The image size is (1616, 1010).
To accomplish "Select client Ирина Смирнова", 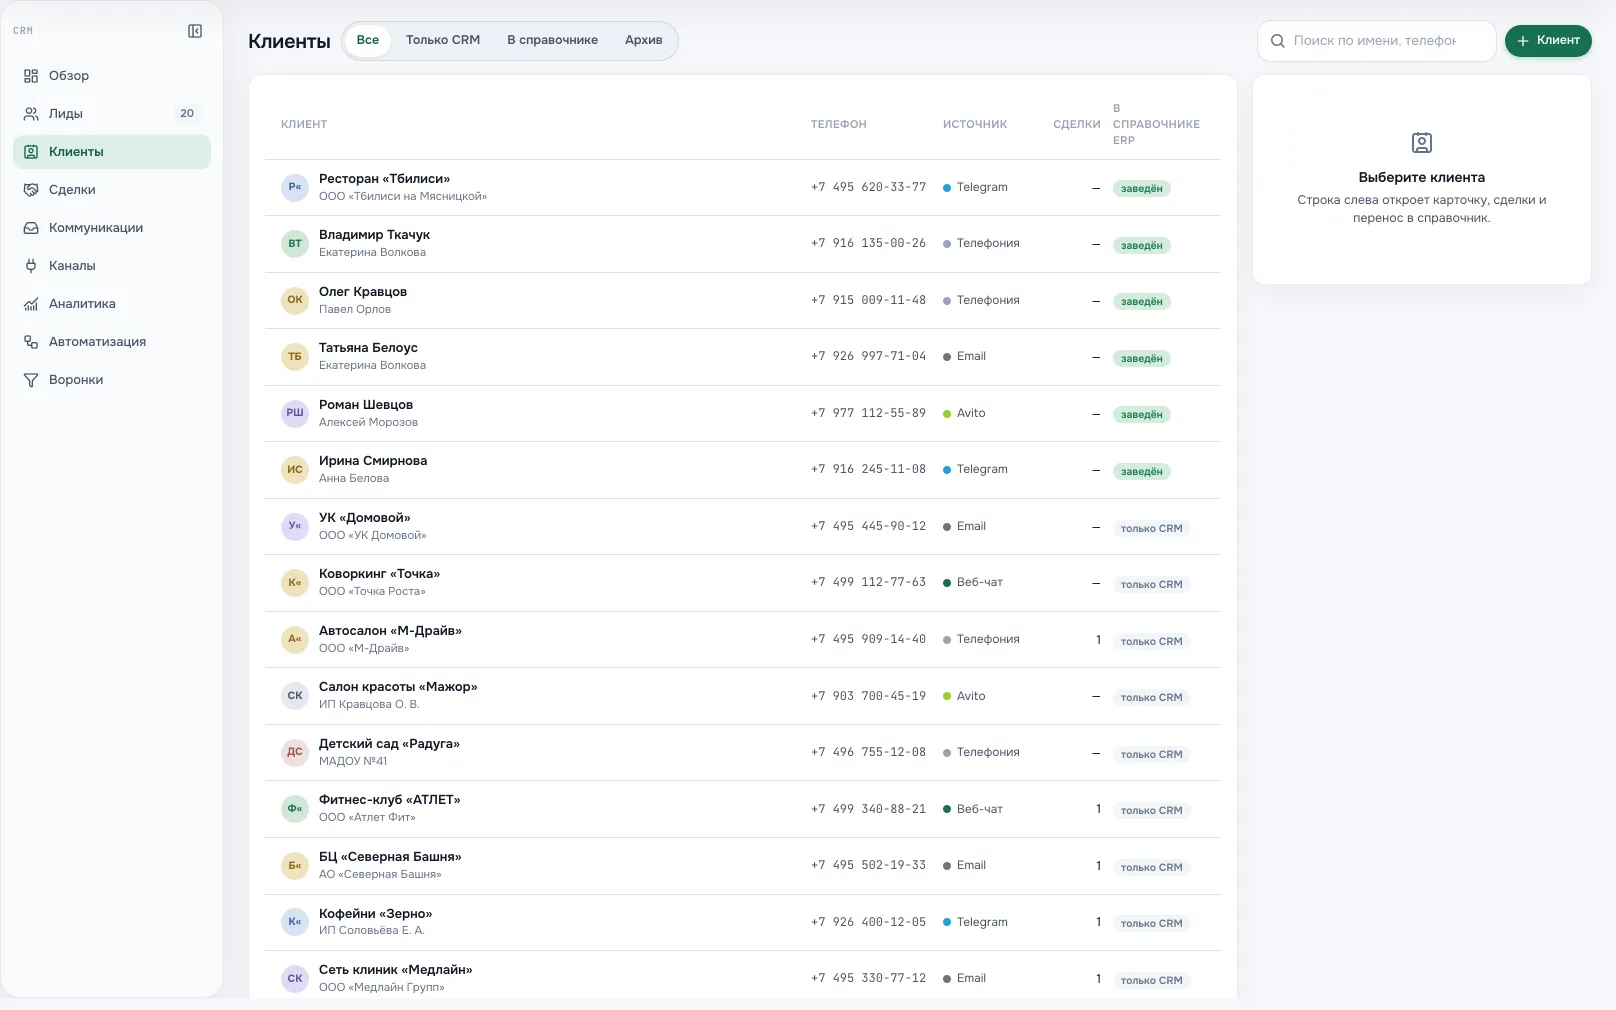I will coord(743,470).
